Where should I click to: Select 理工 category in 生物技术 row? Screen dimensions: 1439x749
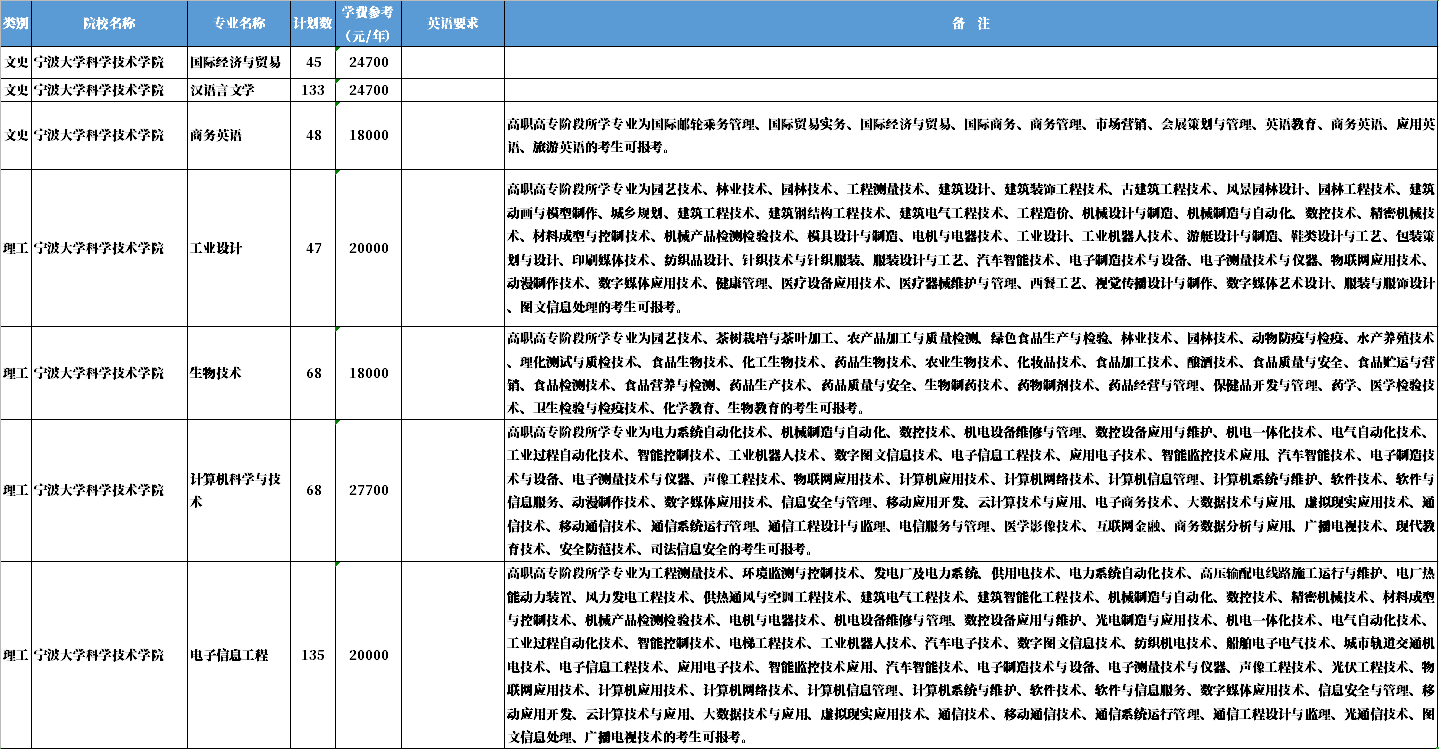point(15,373)
